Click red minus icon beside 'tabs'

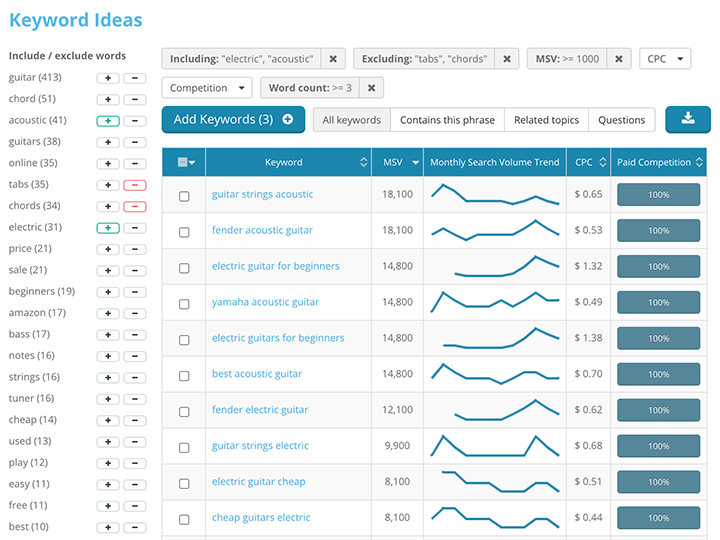click(x=135, y=185)
